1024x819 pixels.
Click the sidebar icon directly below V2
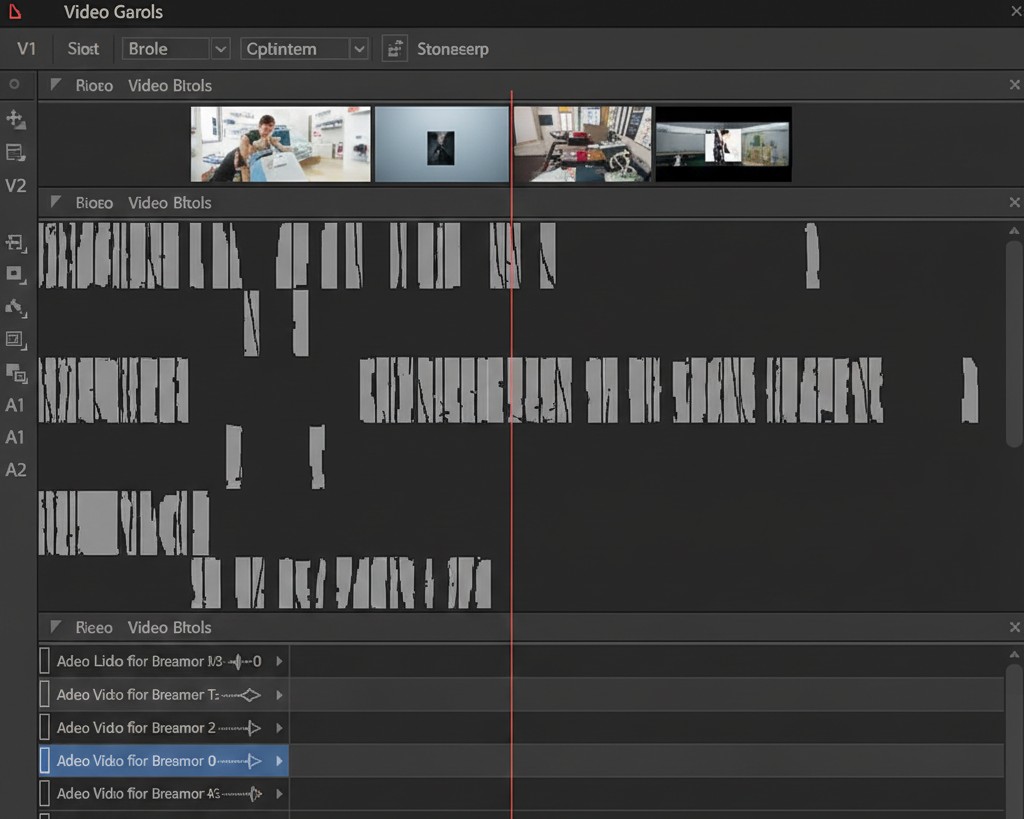point(15,242)
